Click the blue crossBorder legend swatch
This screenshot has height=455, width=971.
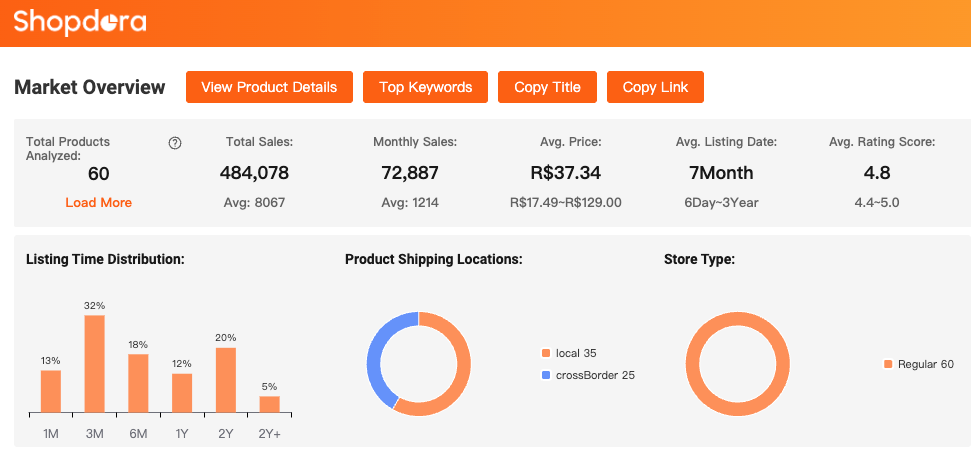[x=545, y=375]
